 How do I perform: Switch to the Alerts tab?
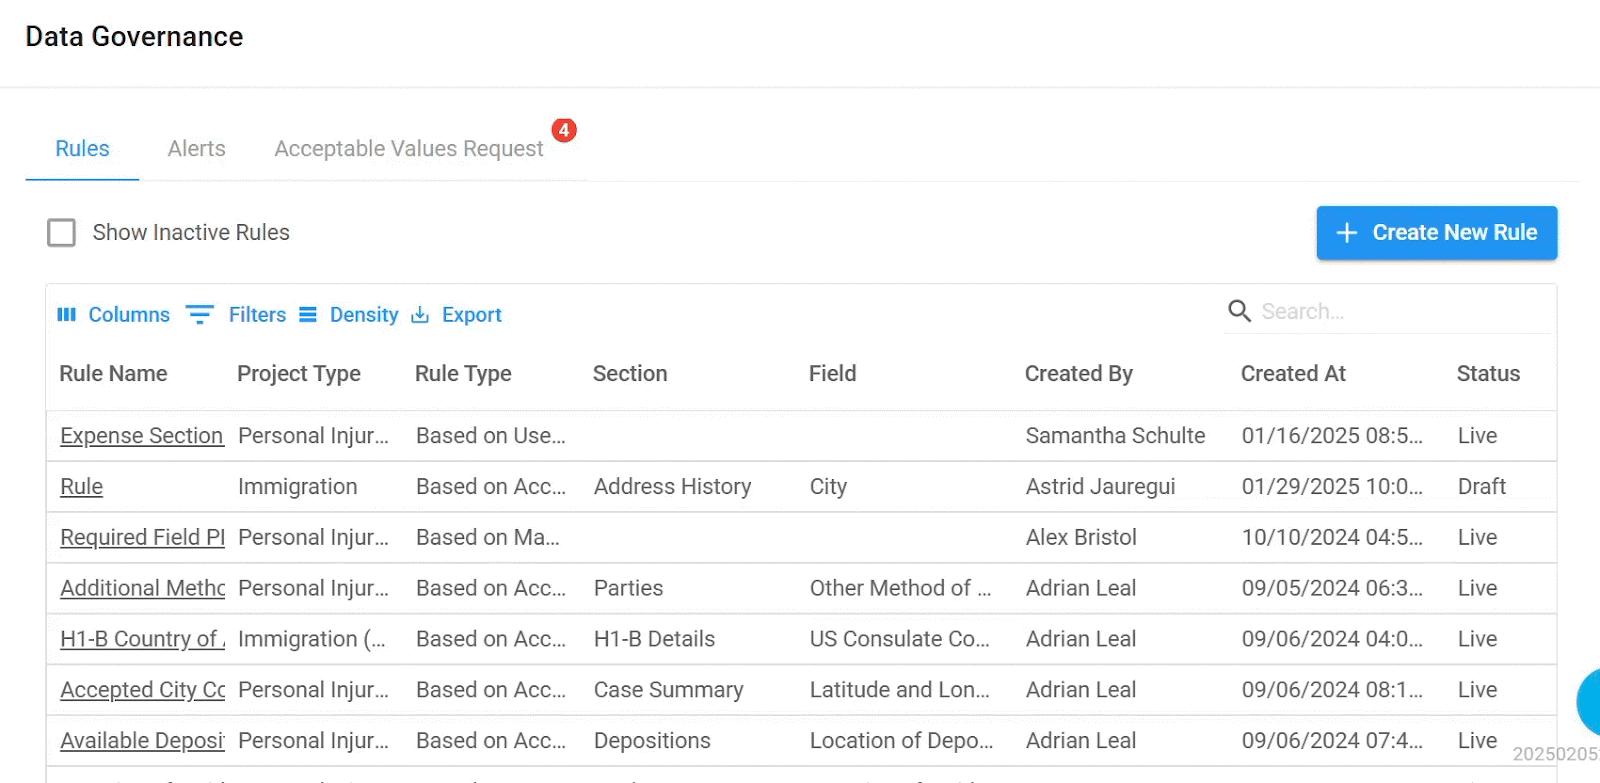coord(197,149)
